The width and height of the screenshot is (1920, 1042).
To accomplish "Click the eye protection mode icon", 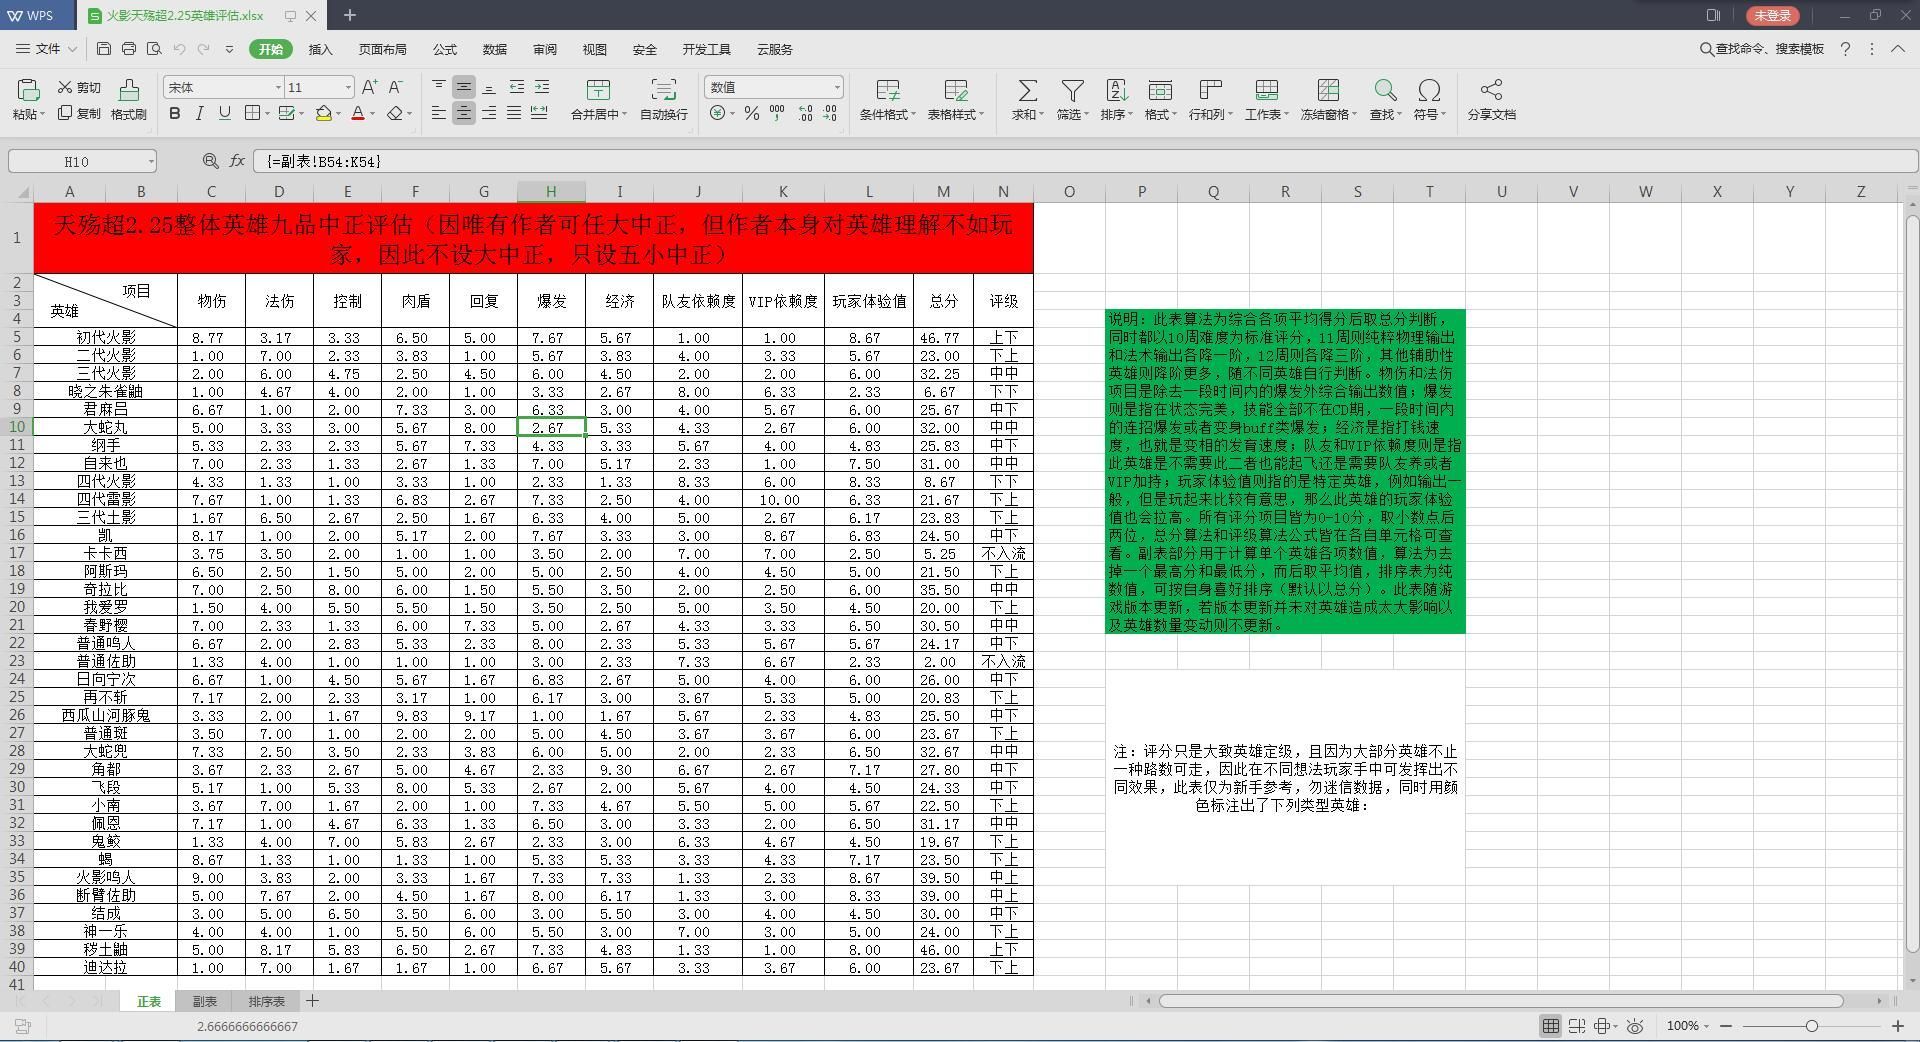I will [x=1635, y=1026].
